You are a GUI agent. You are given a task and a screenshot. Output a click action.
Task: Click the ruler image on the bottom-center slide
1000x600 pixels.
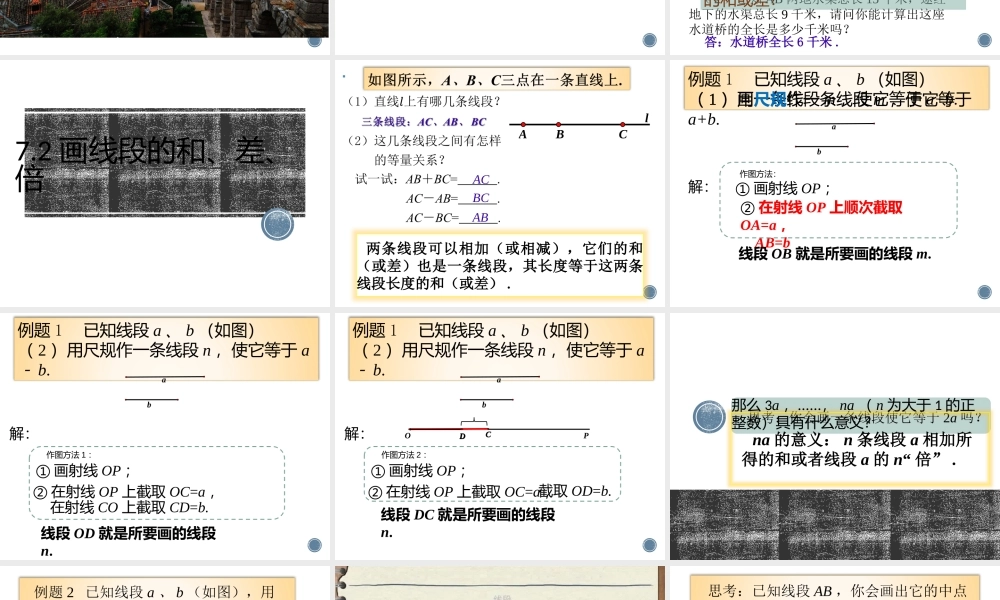(x=500, y=585)
